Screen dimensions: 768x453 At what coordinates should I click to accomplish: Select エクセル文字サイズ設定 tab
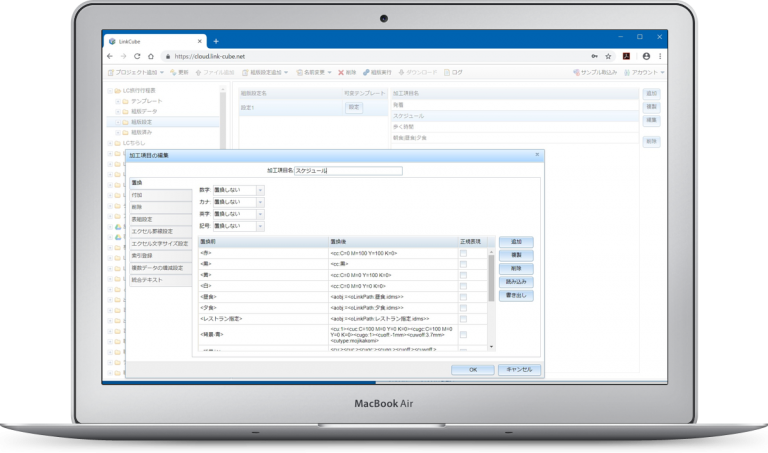pyautogui.click(x=158, y=243)
